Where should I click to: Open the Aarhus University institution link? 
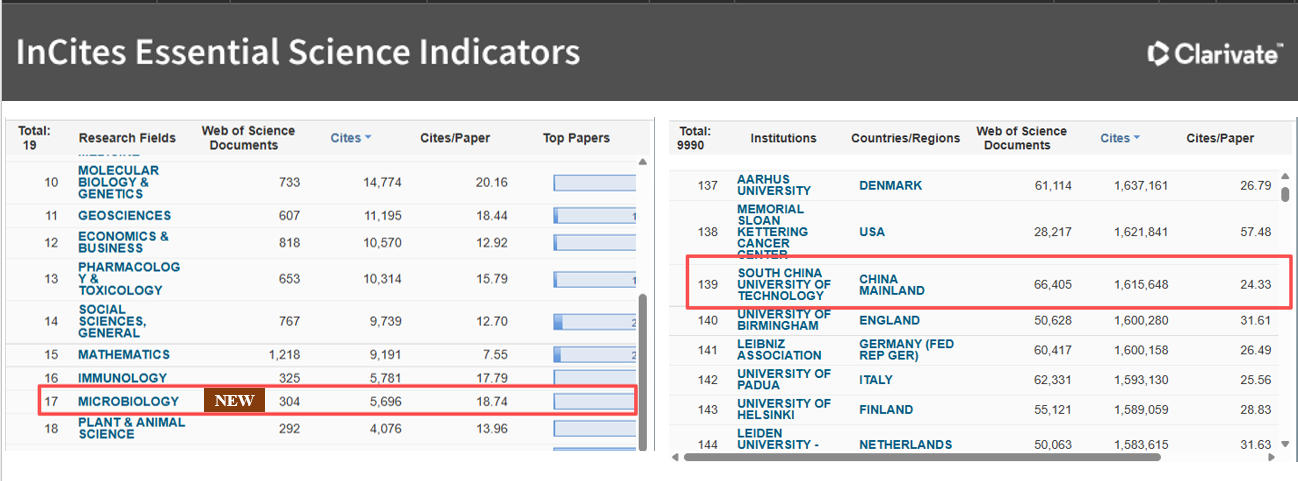pos(773,185)
